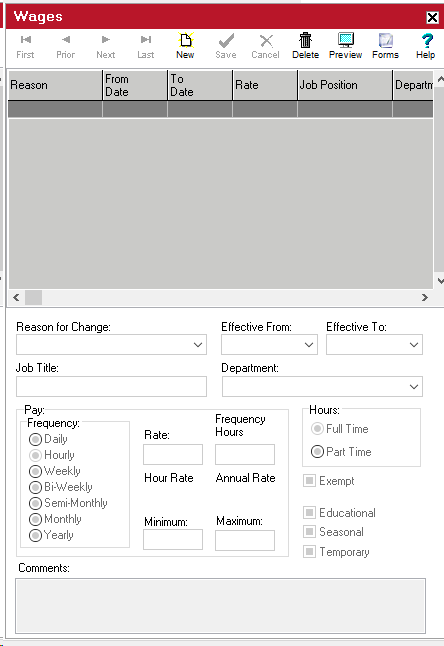This screenshot has width=444, height=646.
Task: Select Bi-Weekly pay frequency
Action: pyautogui.click(x=35, y=487)
